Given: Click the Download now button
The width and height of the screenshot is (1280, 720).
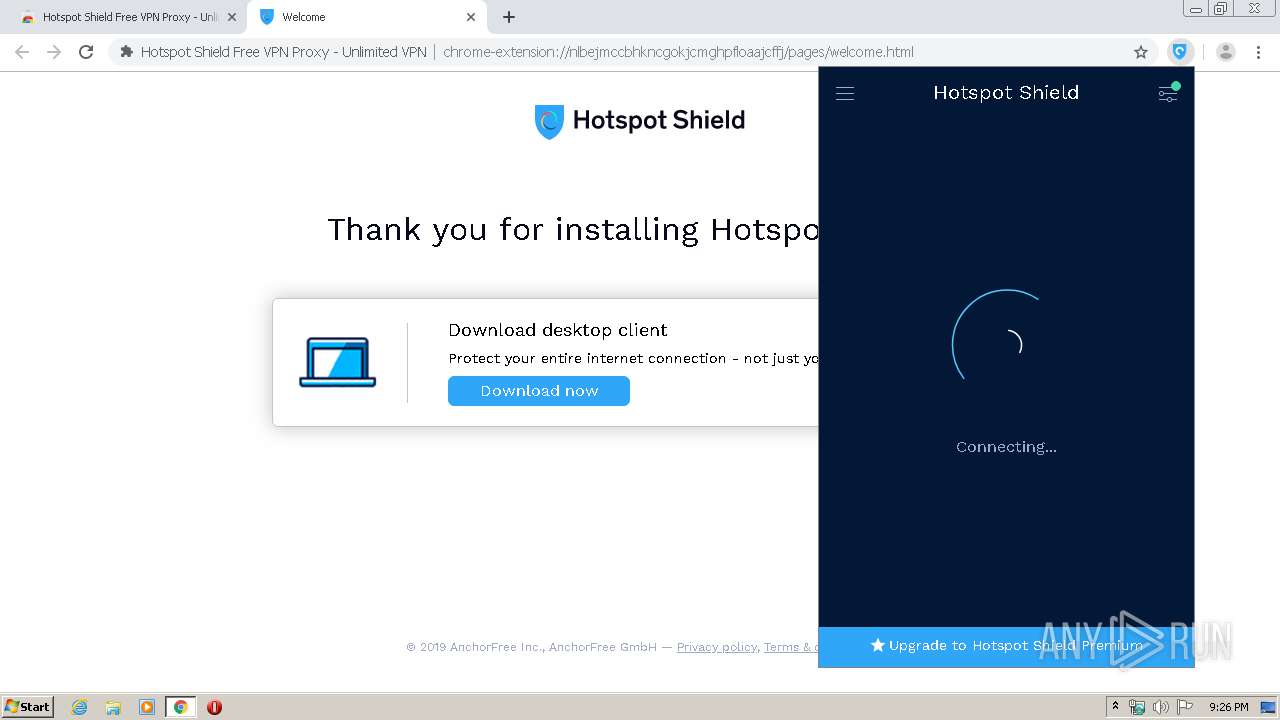Looking at the screenshot, I should pyautogui.click(x=539, y=391).
